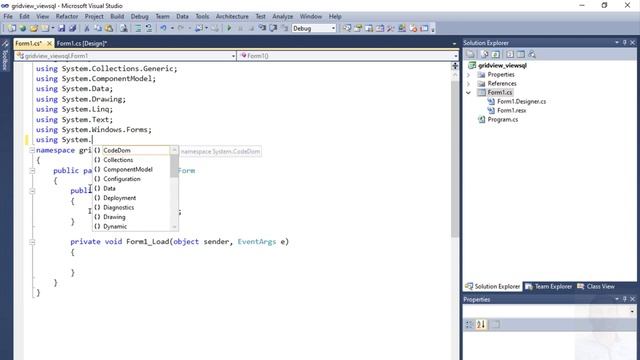The height and width of the screenshot is (360, 640).
Task: Close the Form1.cs editor tab
Action: point(49,43)
